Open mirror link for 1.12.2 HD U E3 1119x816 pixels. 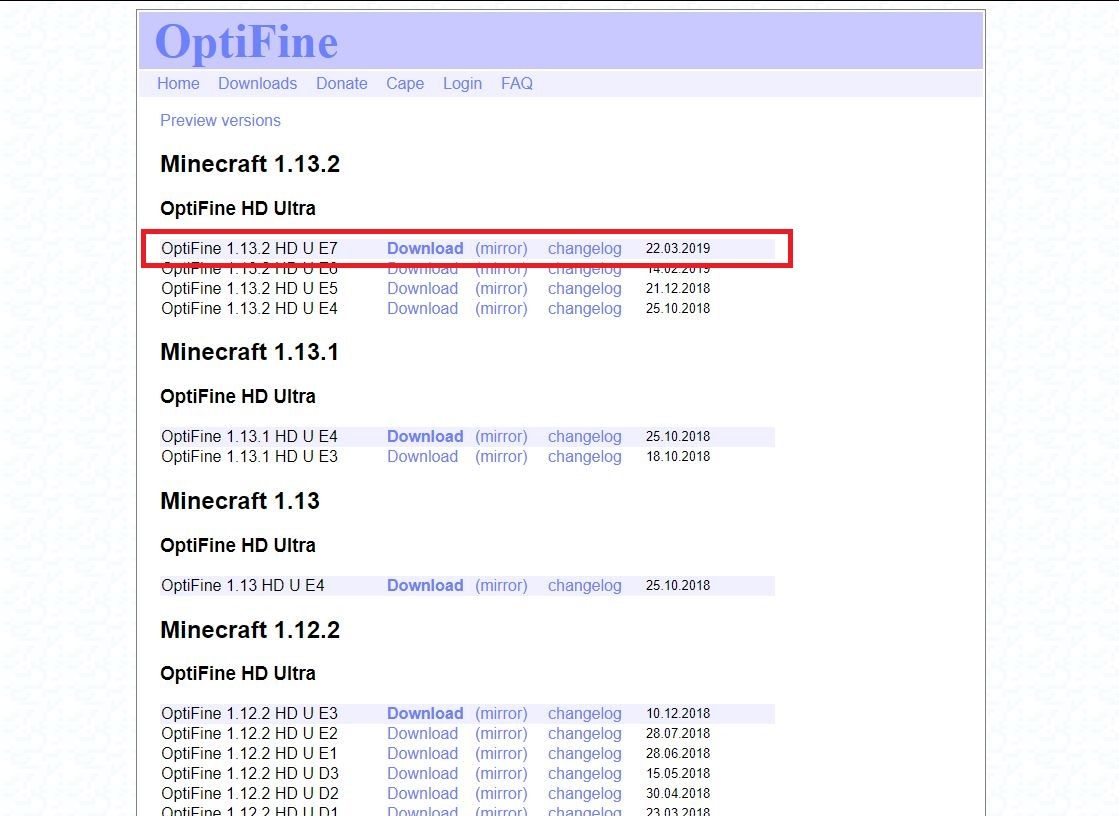[x=502, y=713]
